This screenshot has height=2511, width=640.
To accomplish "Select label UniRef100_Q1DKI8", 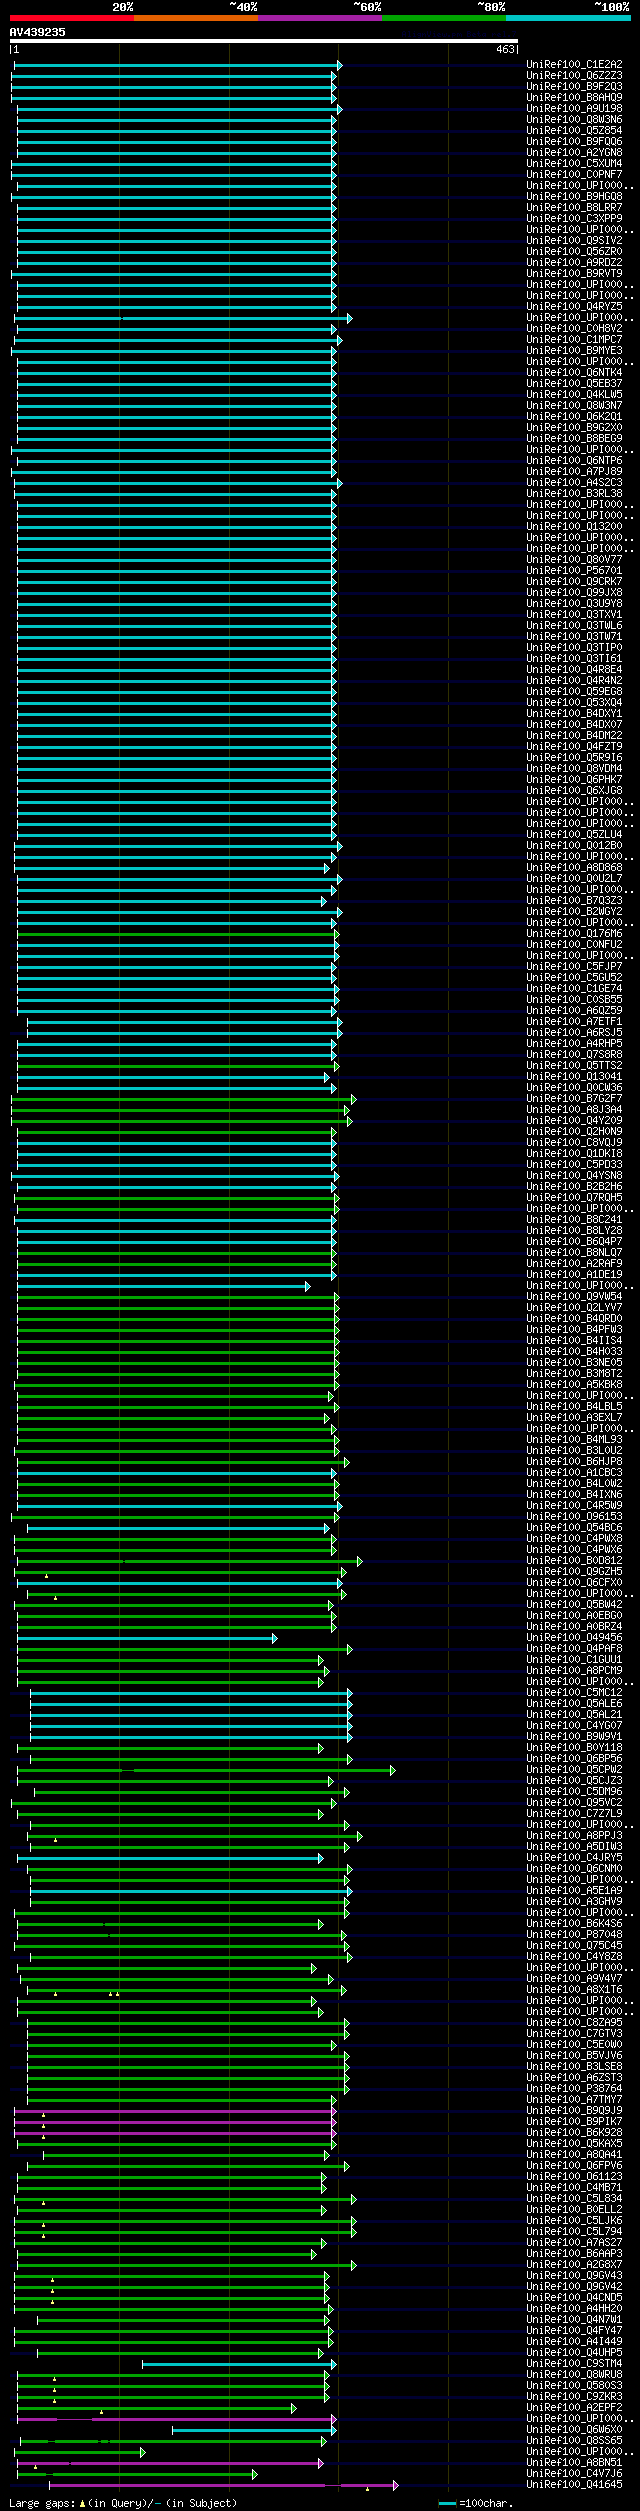I will click(x=574, y=1155).
